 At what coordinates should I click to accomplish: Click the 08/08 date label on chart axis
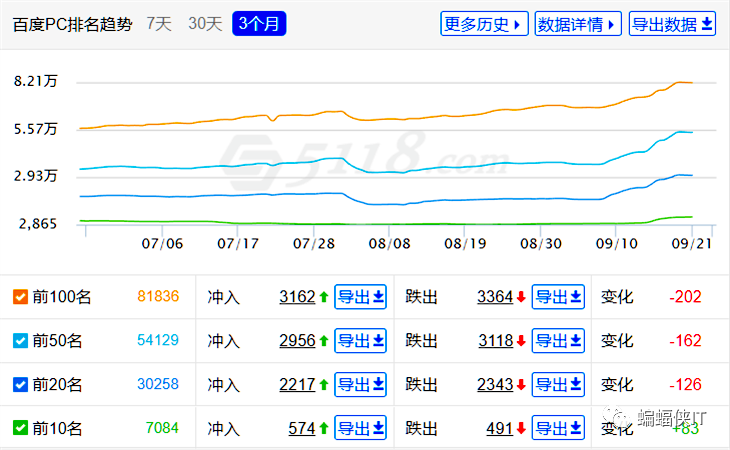pyautogui.click(x=389, y=243)
